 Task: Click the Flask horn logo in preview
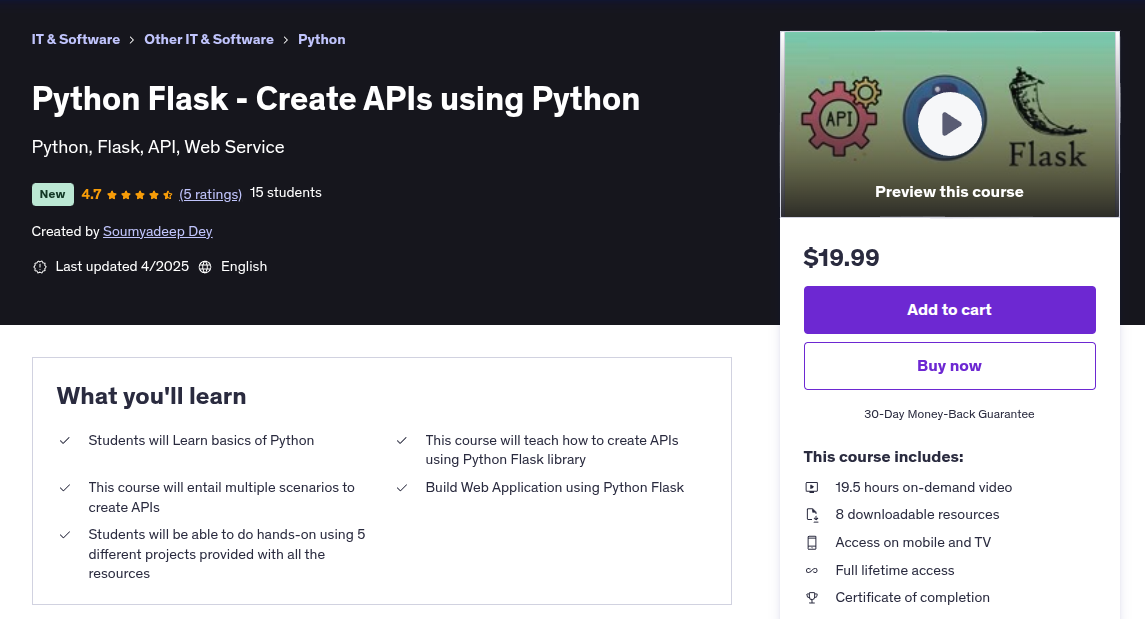point(1047,118)
